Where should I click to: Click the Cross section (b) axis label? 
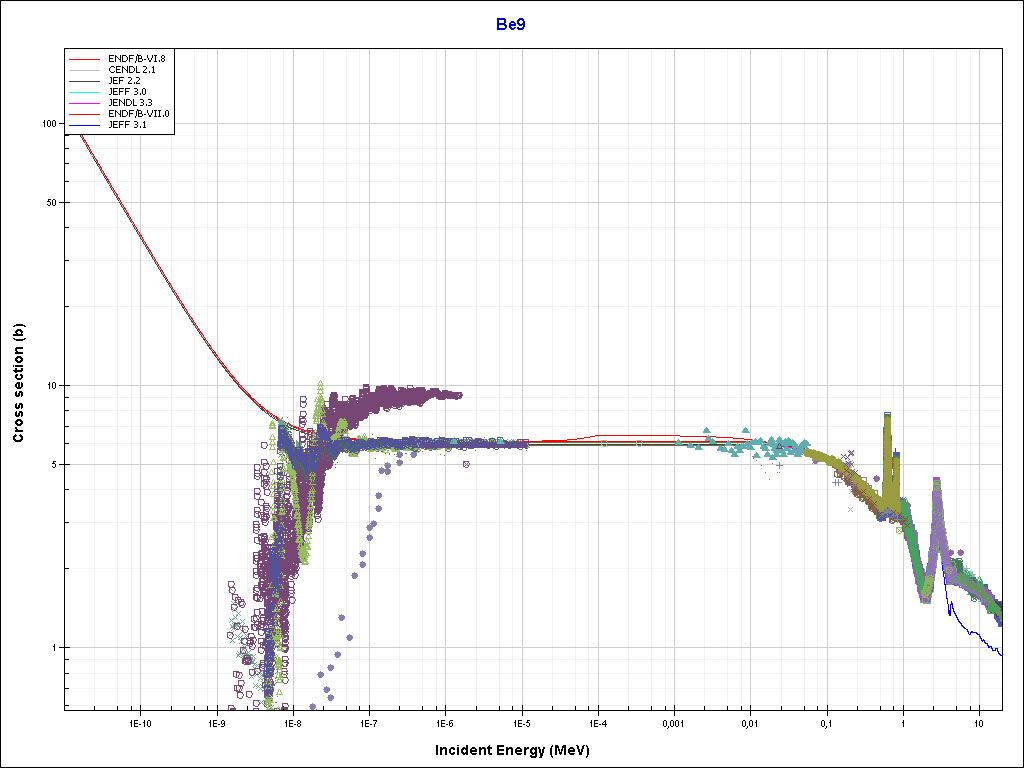[x=18, y=384]
